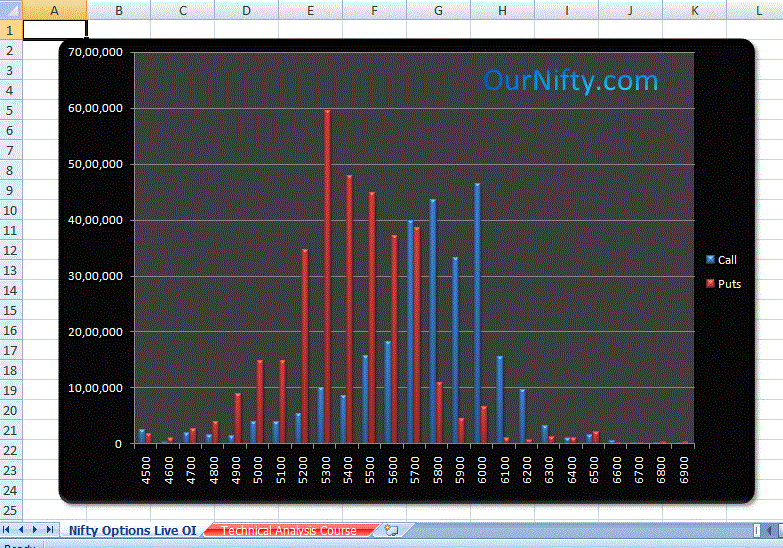This screenshot has height=548, width=783.
Task: Select row 25 header
Action: [x=11, y=511]
